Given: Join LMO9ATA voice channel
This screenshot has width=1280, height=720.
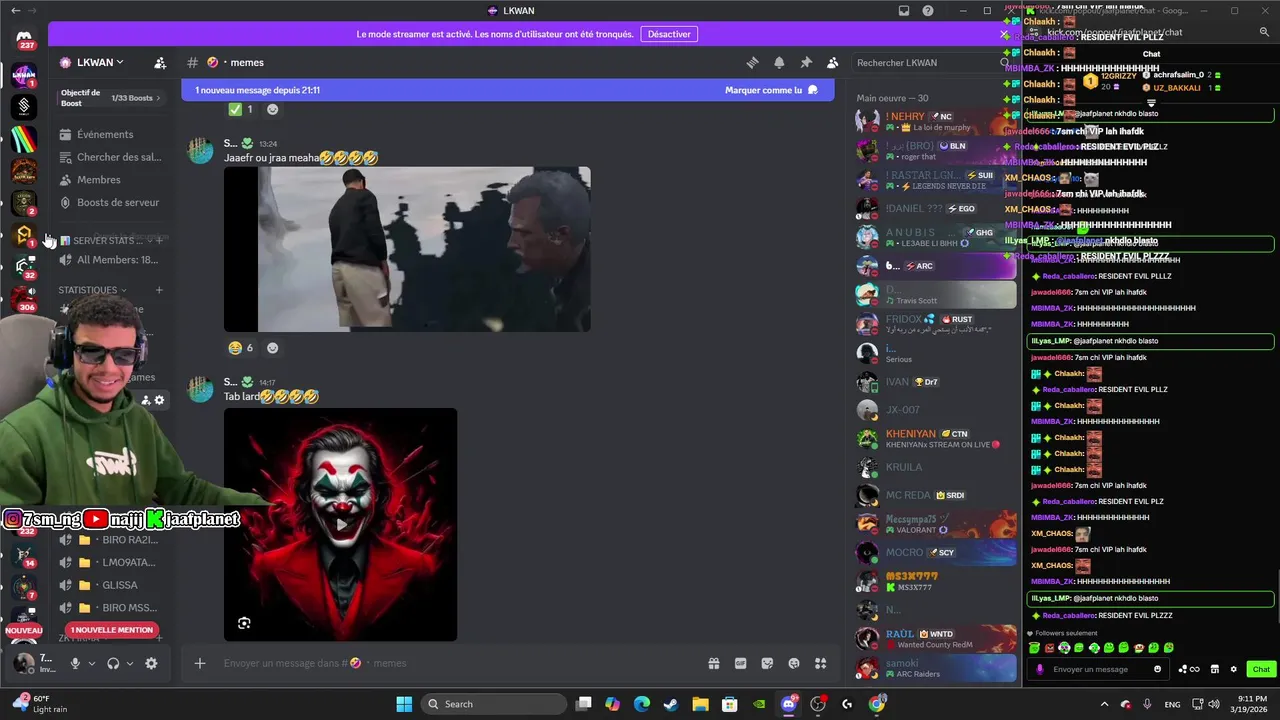Looking at the screenshot, I should pos(112,562).
